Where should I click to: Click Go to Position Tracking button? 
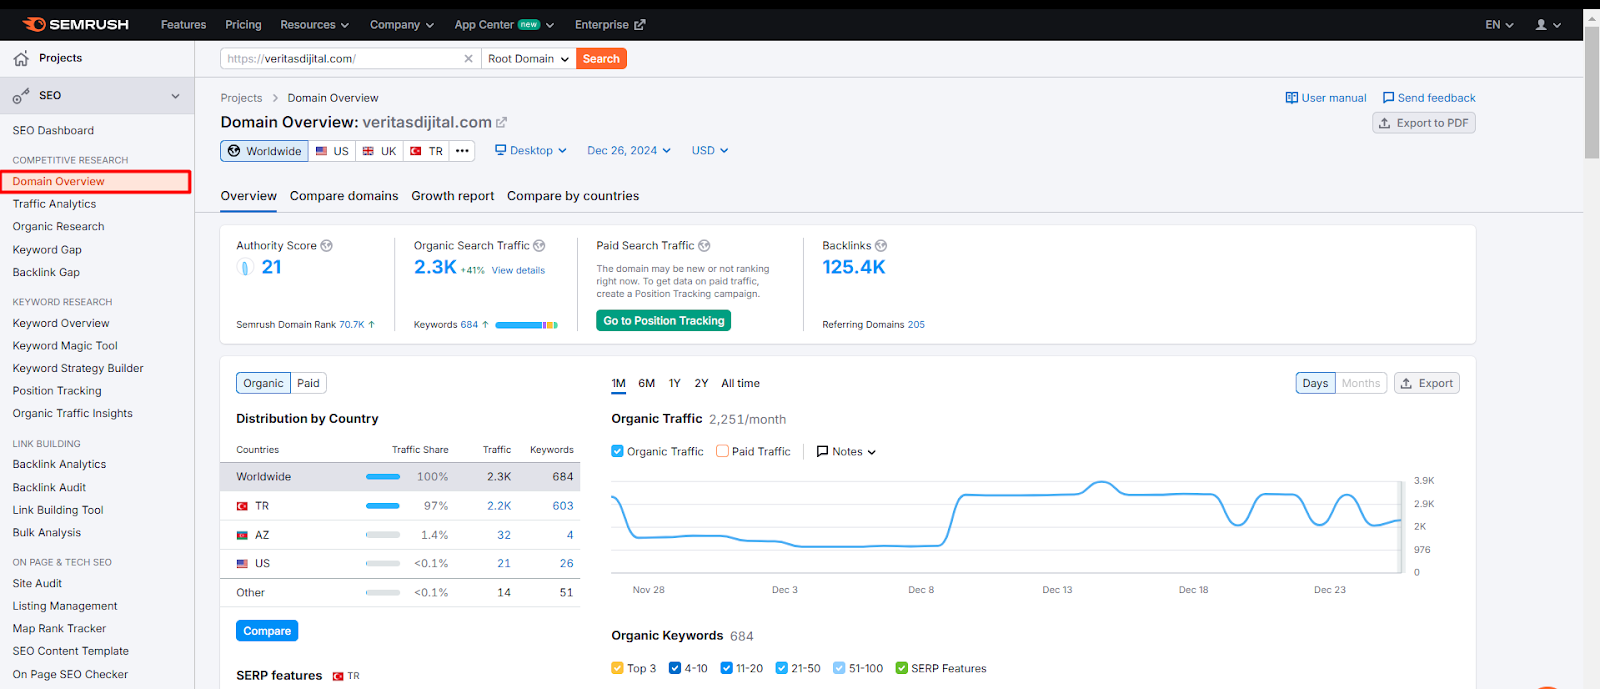(664, 321)
